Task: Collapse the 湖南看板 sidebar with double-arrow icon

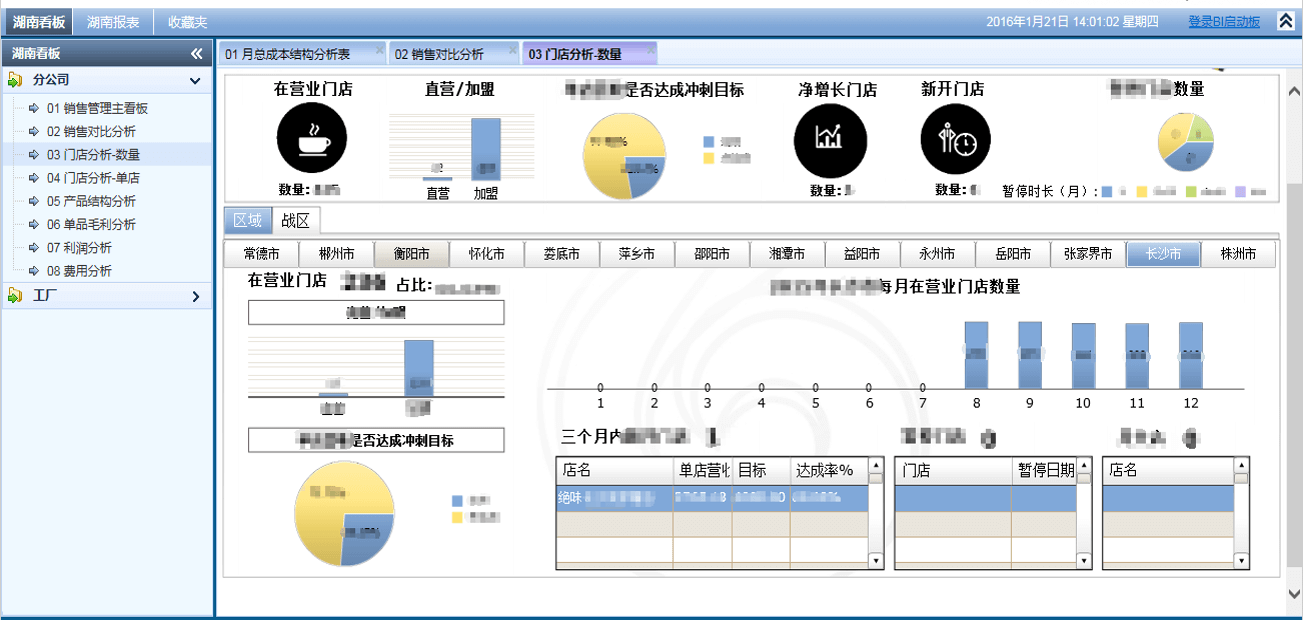Action: (x=196, y=54)
